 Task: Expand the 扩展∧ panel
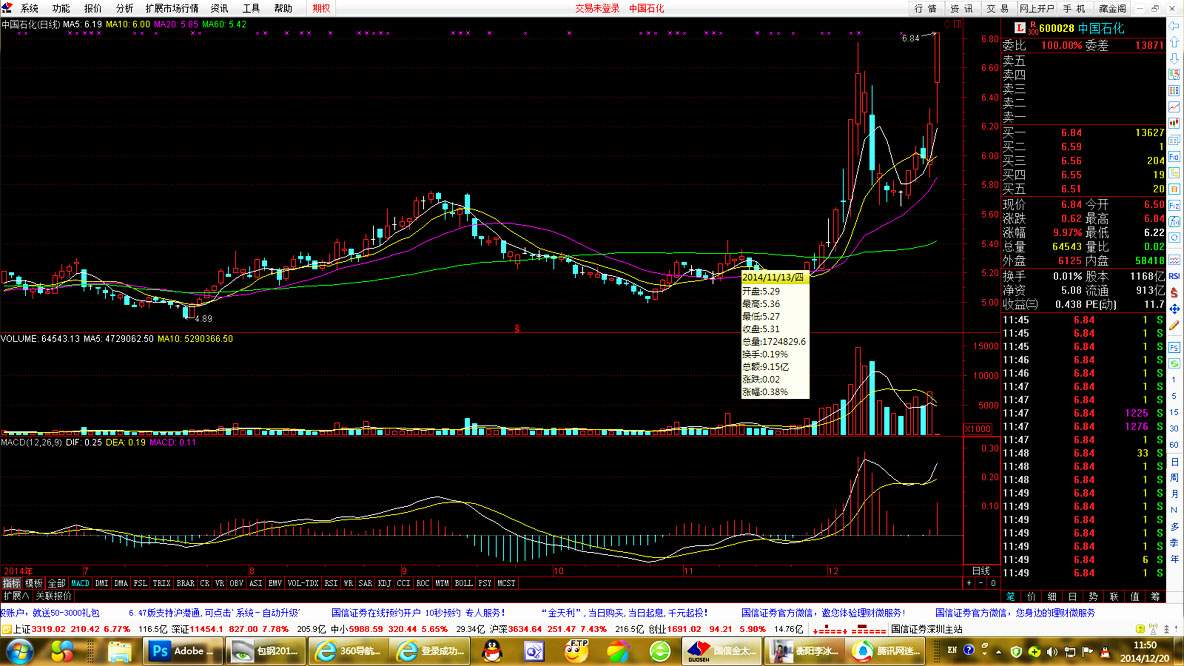[16, 597]
